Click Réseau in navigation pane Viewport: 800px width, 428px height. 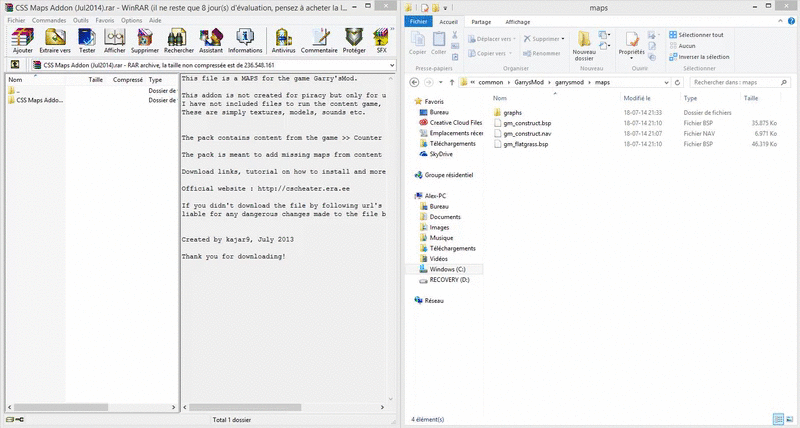coord(429,300)
